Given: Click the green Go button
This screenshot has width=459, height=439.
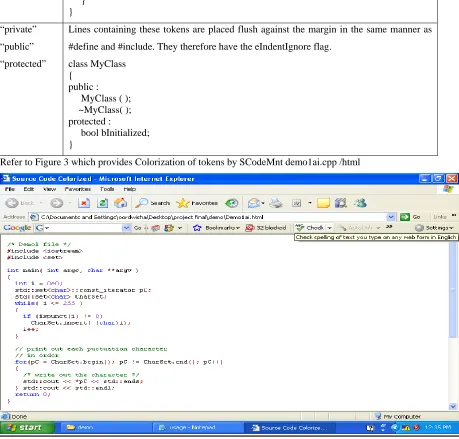Looking at the screenshot, I should pos(410,217).
